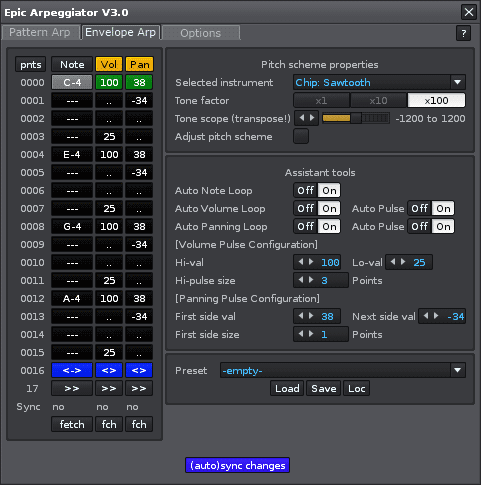Decrease Tone scope using left arrow
The width and height of the screenshot is (481, 485).
pyautogui.click(x=302, y=118)
